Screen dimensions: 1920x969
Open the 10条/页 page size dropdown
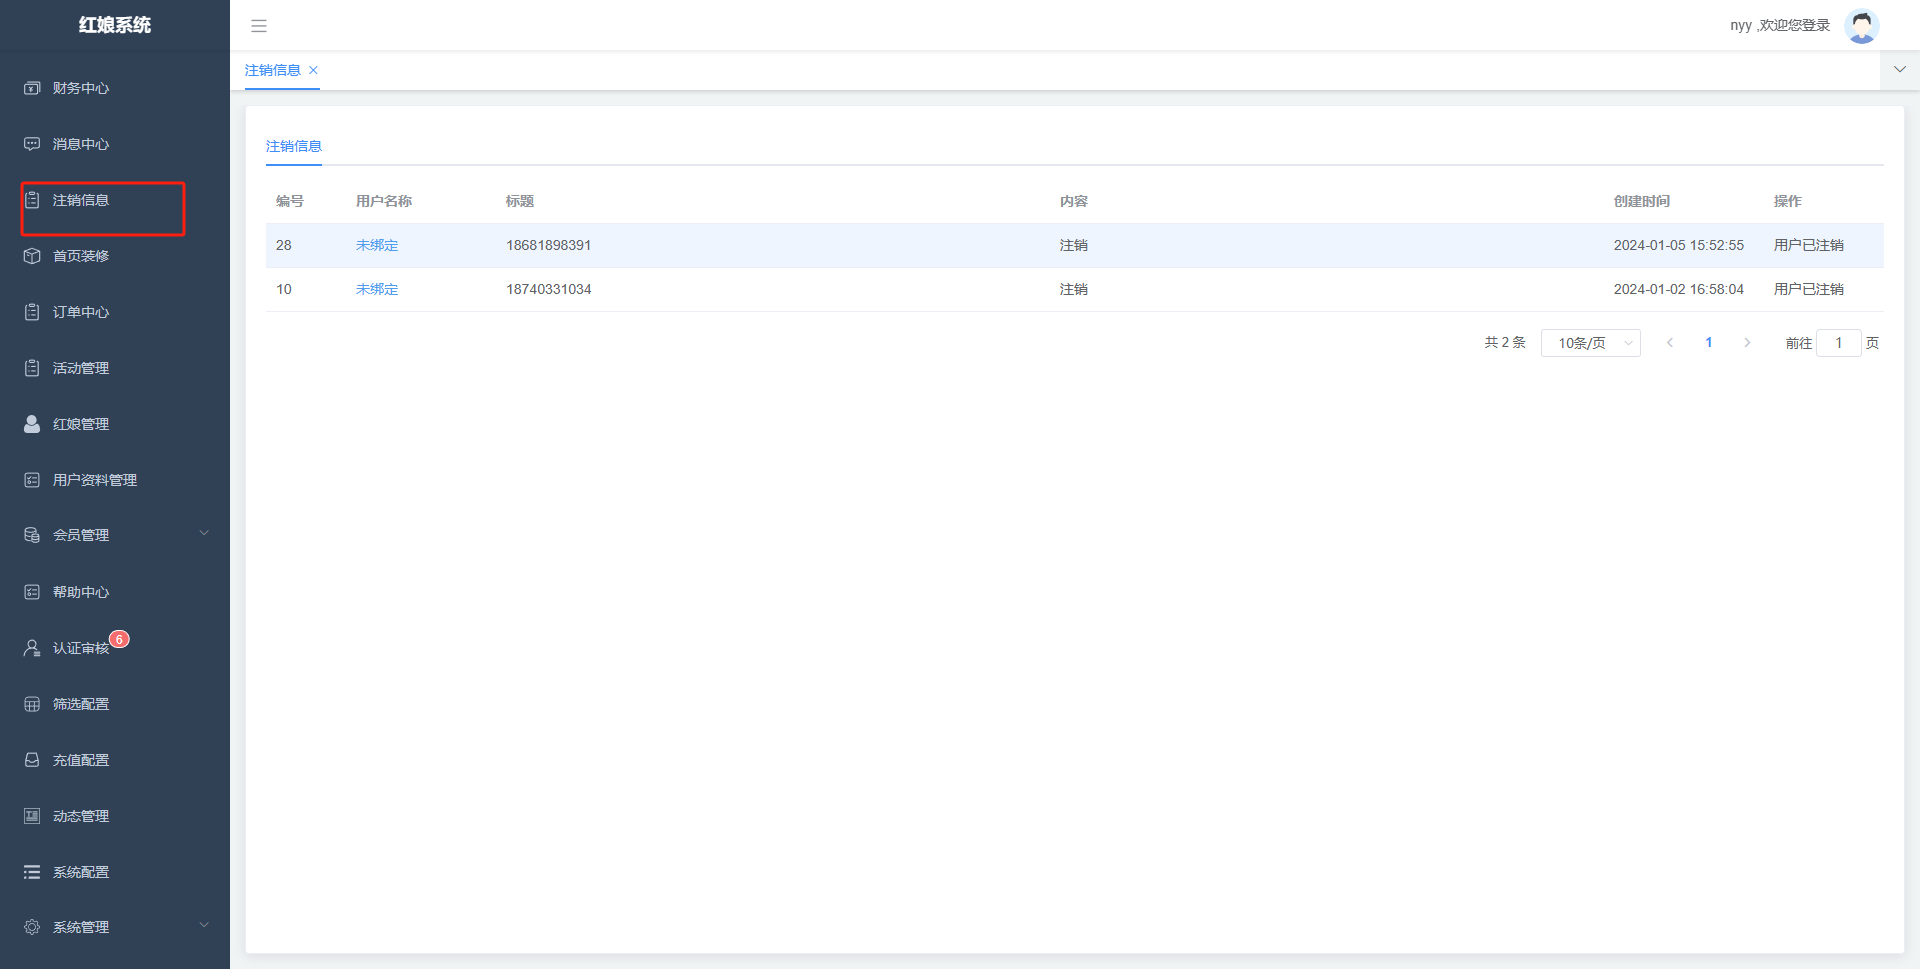coord(1590,343)
